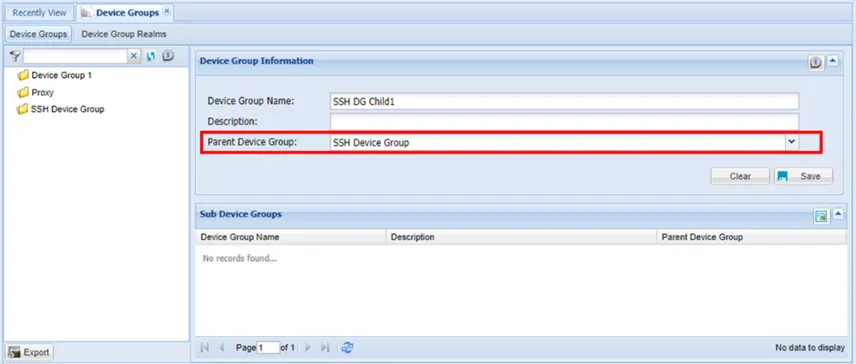Open the Device Groups sub-tab

38,34
